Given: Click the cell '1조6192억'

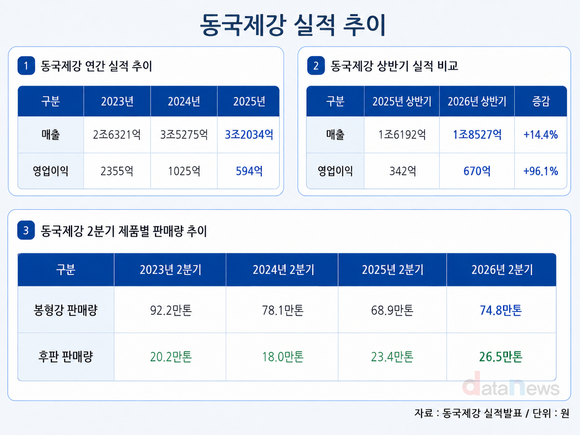Looking at the screenshot, I should [402, 135].
